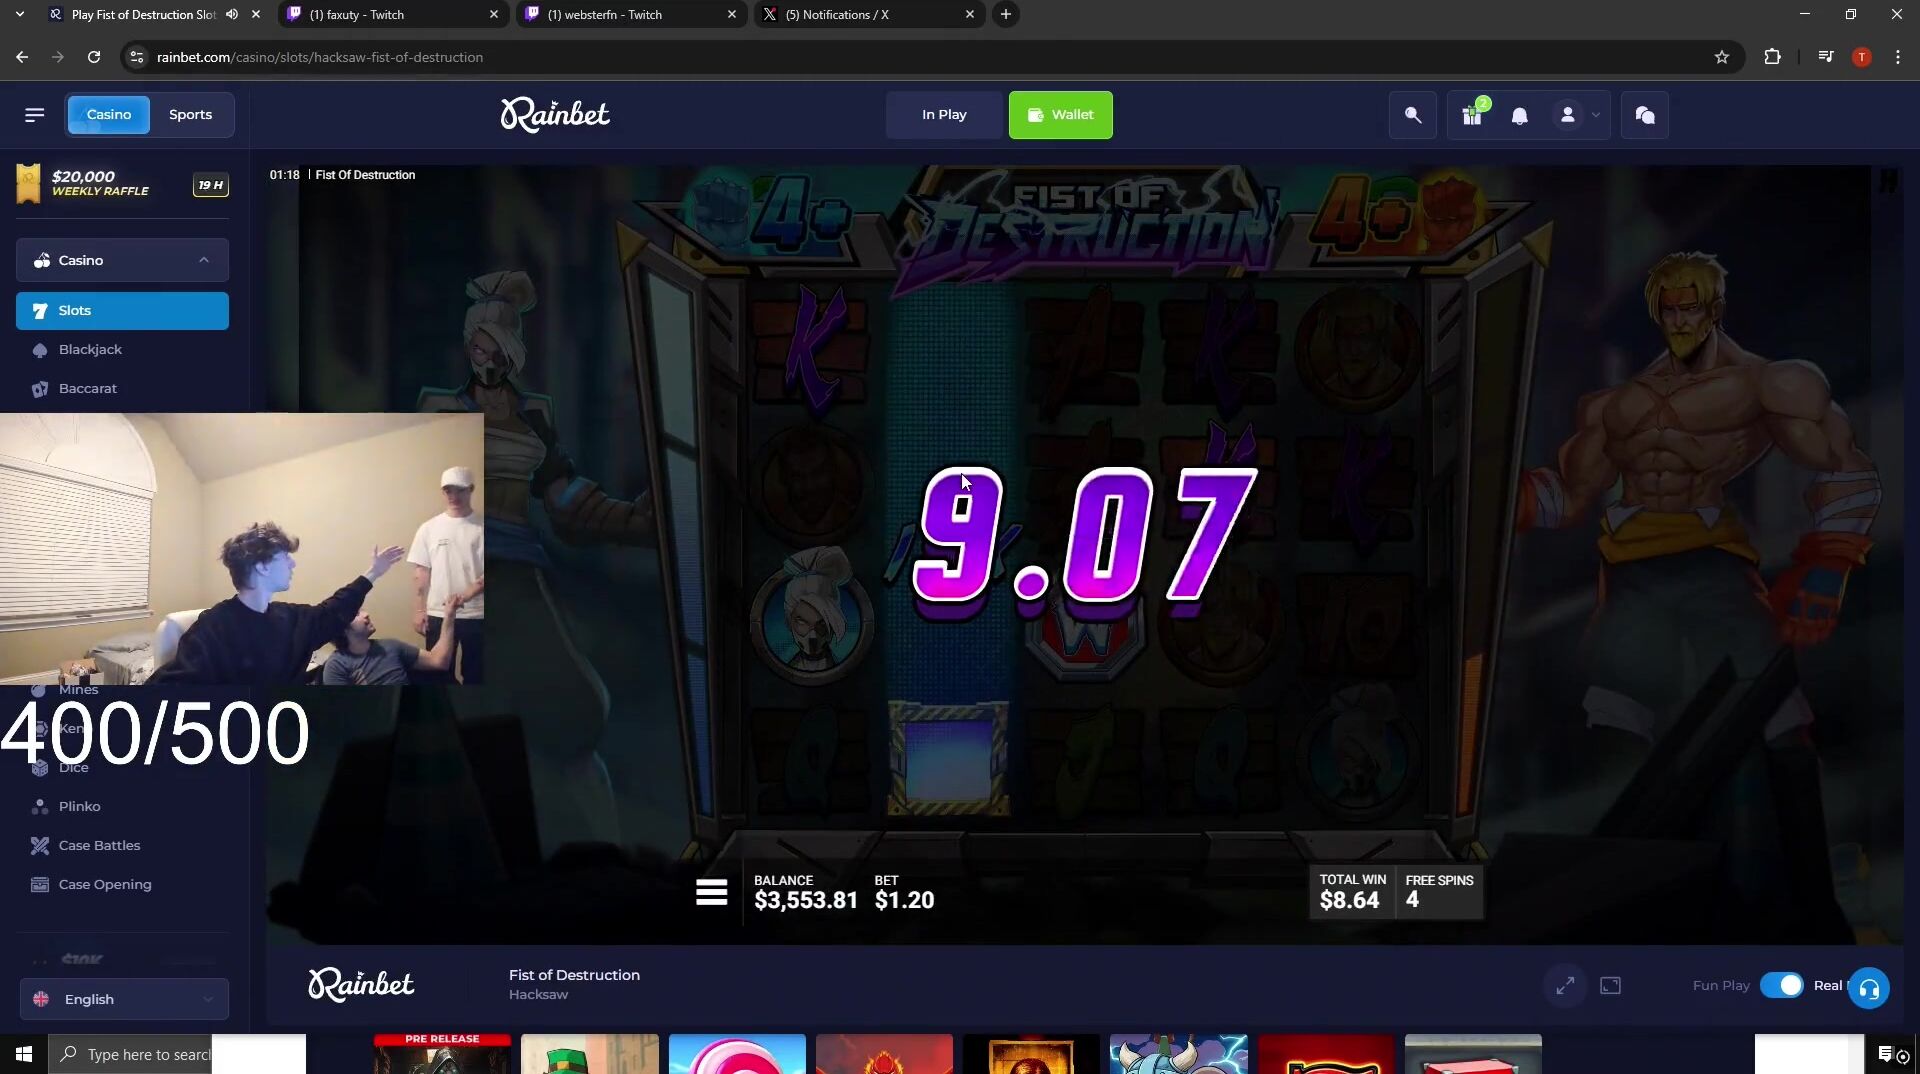Open the chat panel
1920x1074 pixels.
1645,115
